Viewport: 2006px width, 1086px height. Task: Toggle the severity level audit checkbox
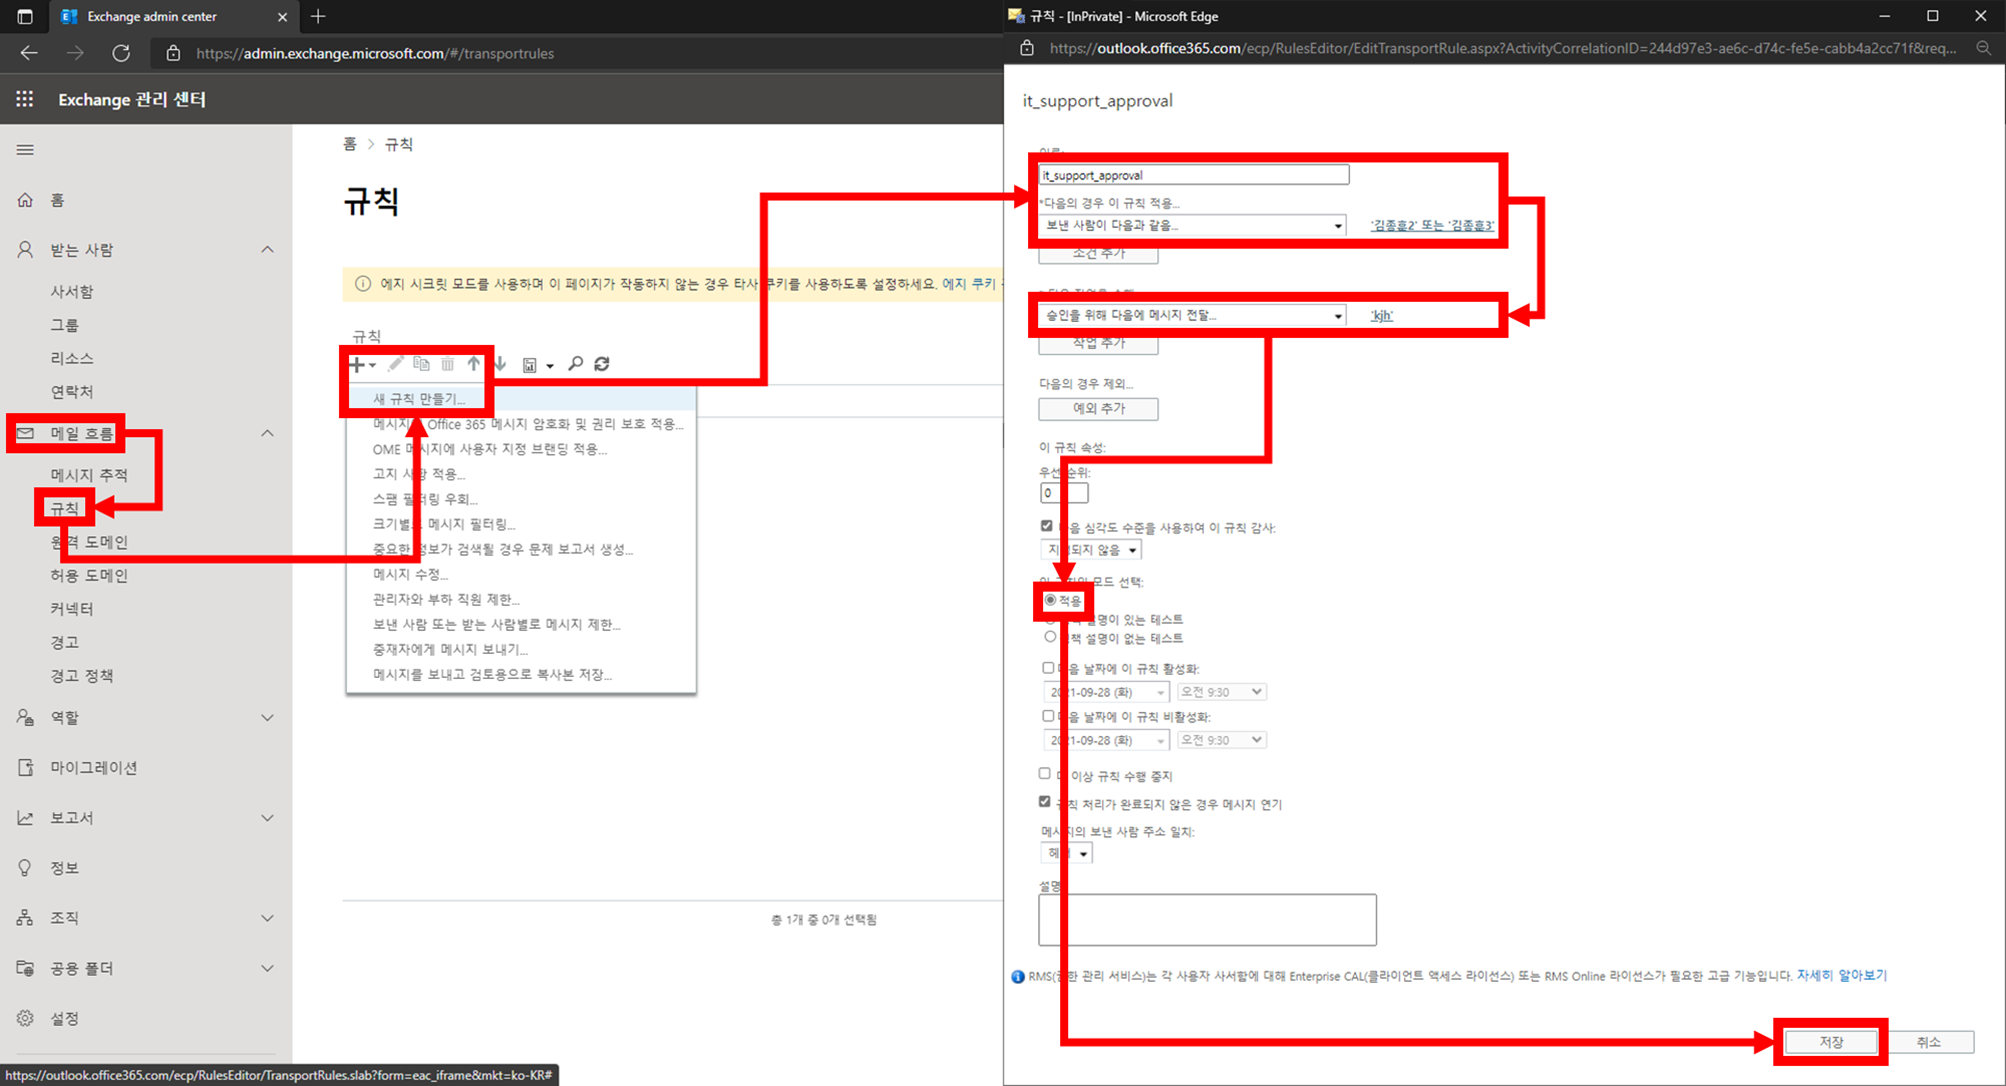pos(1047,526)
